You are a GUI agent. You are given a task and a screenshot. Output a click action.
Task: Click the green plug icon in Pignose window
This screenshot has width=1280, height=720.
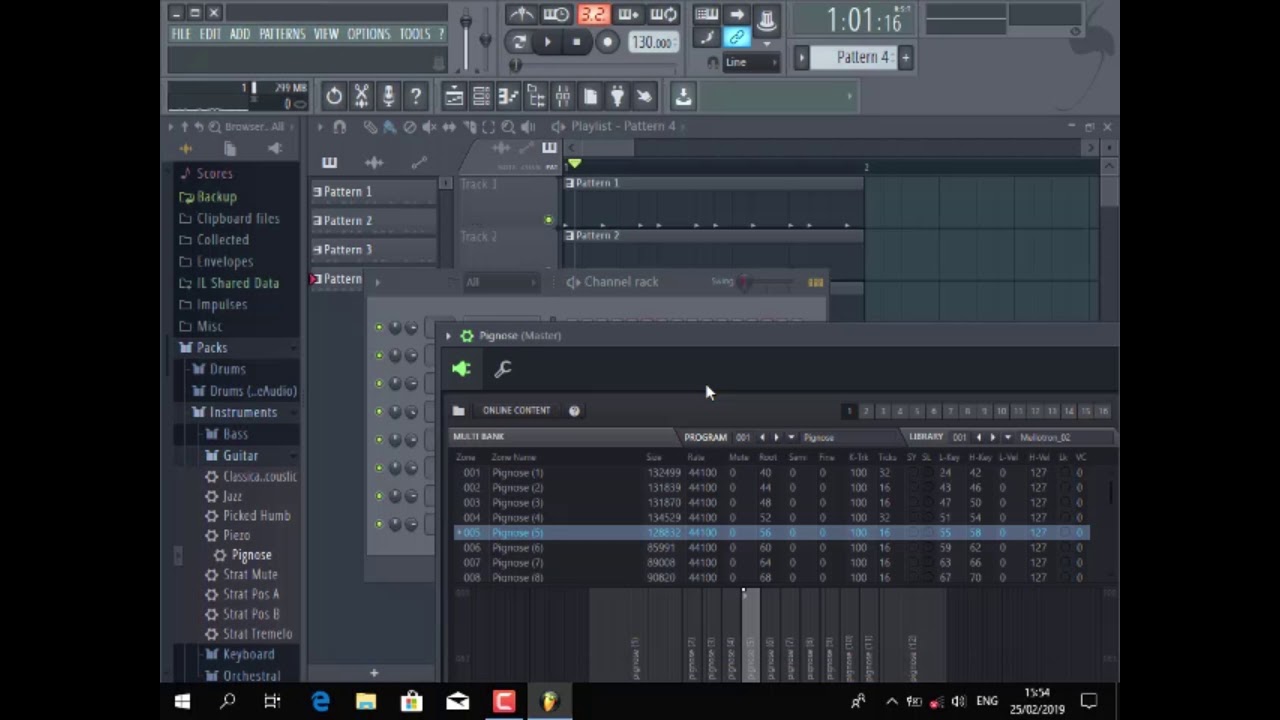coord(461,369)
